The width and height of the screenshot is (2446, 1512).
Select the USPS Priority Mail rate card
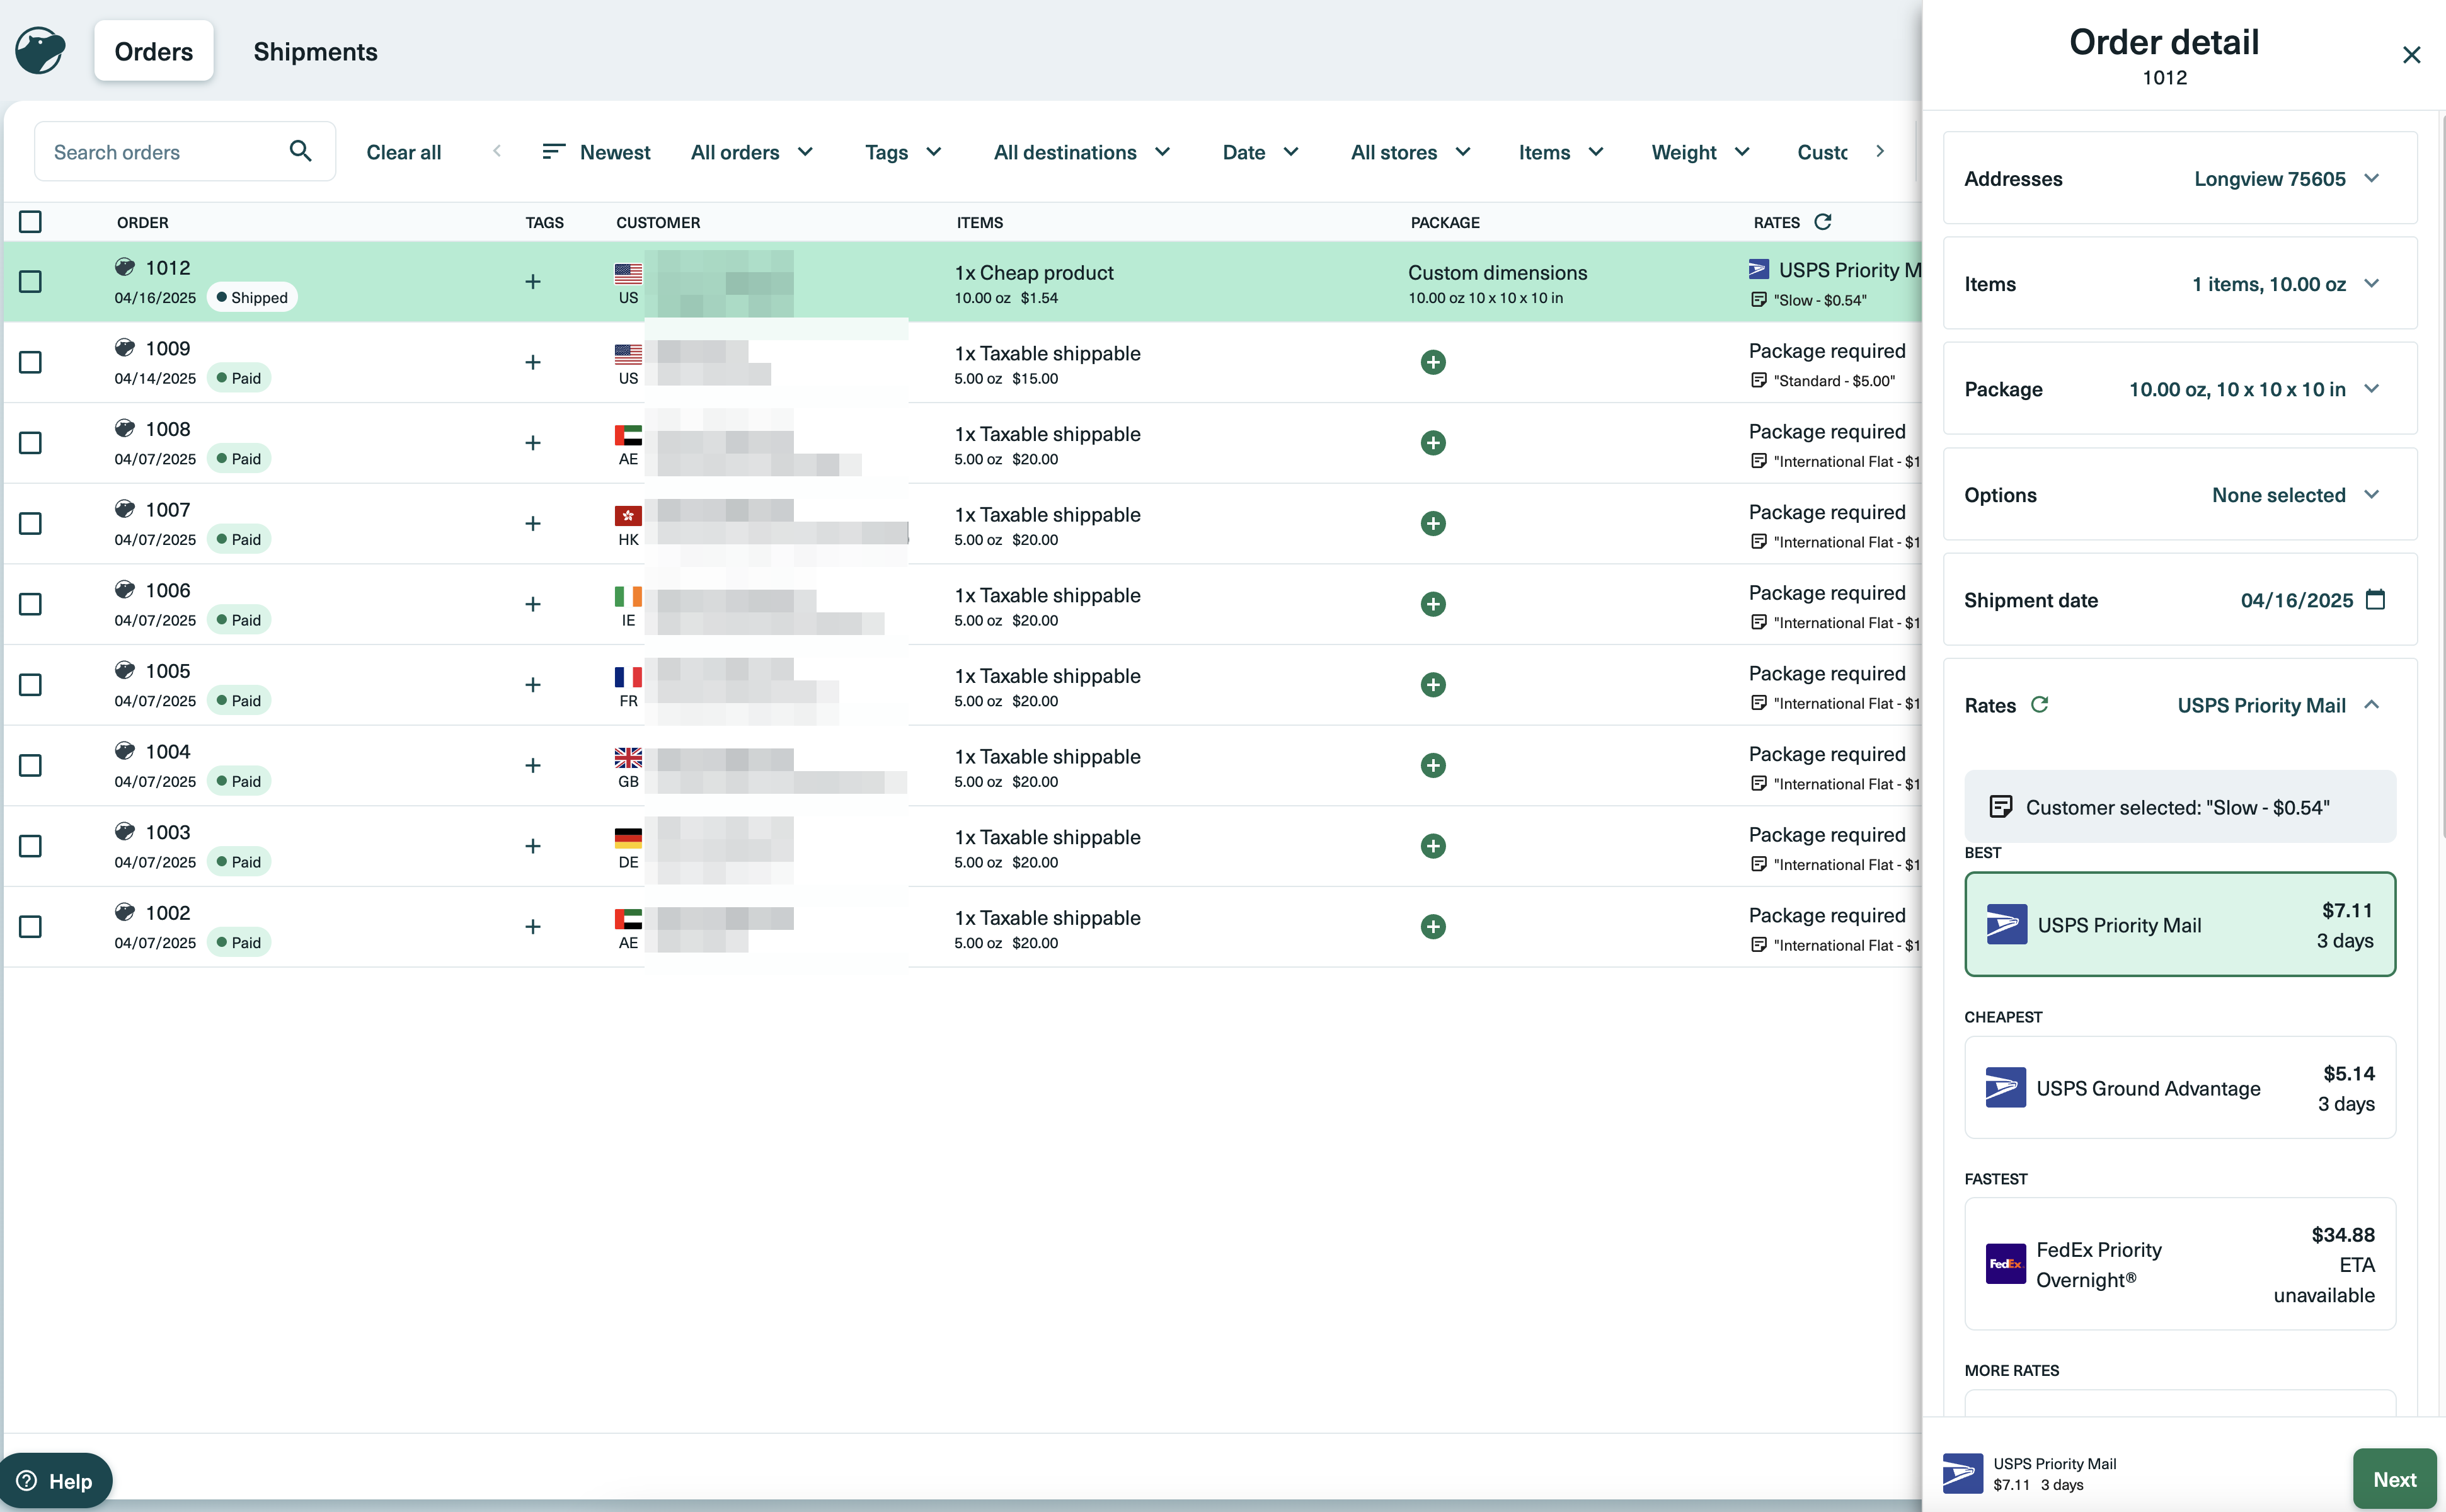tap(2180, 925)
